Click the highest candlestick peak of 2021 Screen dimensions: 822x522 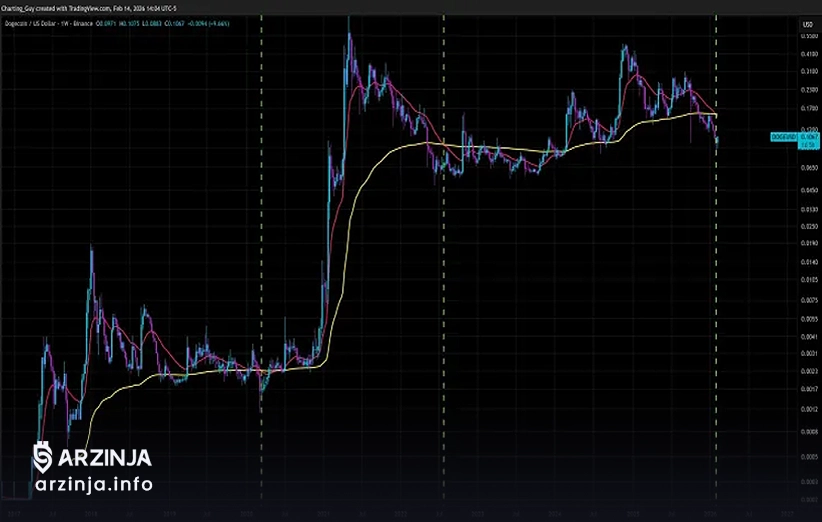coord(349,36)
